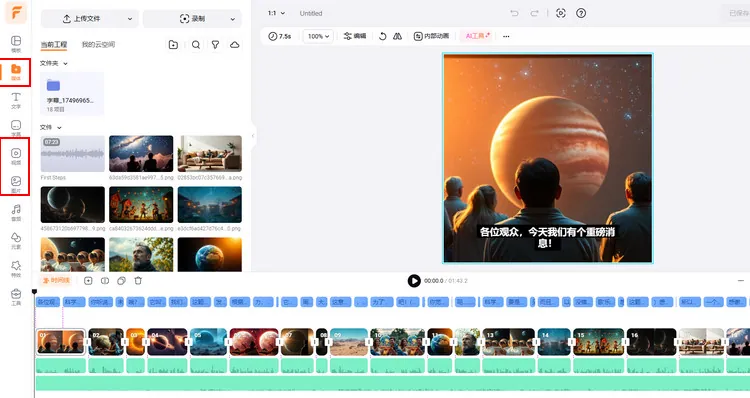Image resolution: width=750 pixels, height=398 pixels.
Task: Click the 上传文件 upload button
Action: [x=82, y=19]
